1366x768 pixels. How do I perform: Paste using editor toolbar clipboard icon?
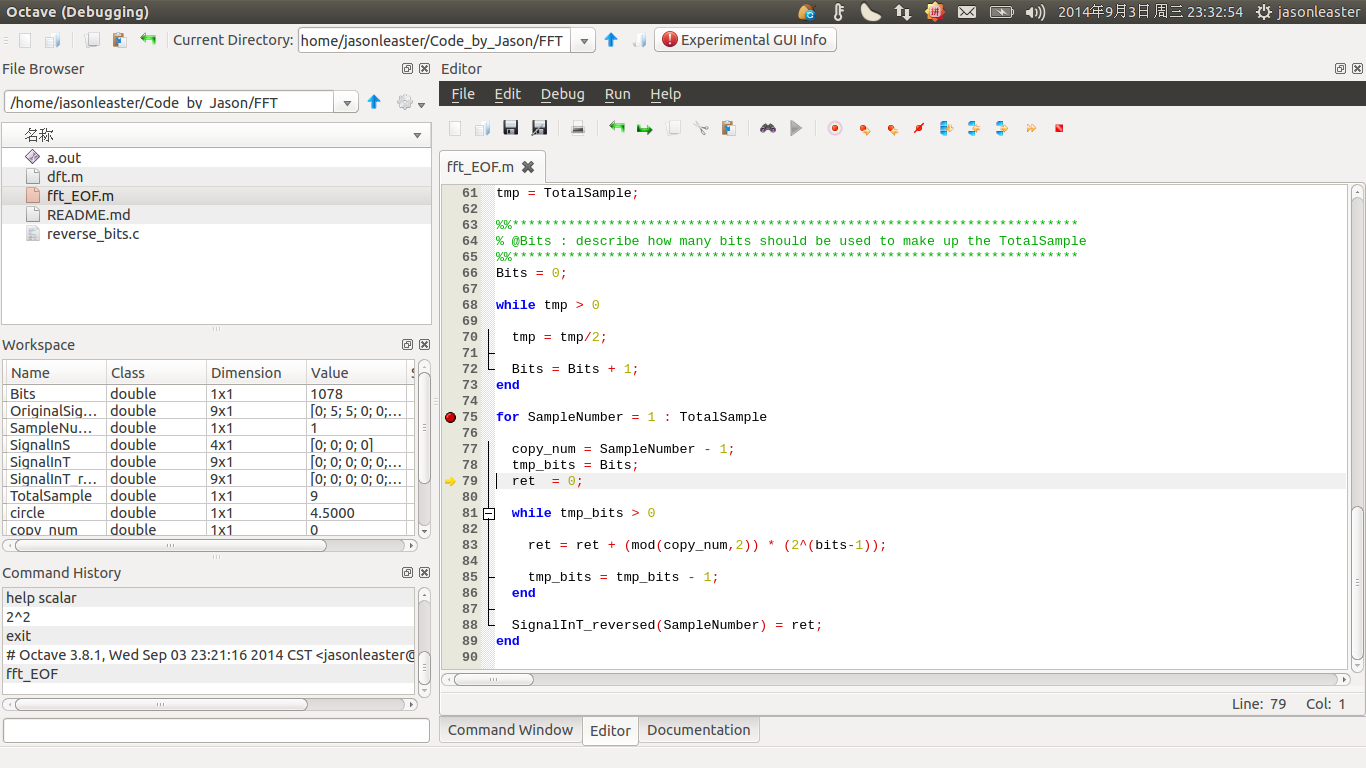click(x=728, y=128)
